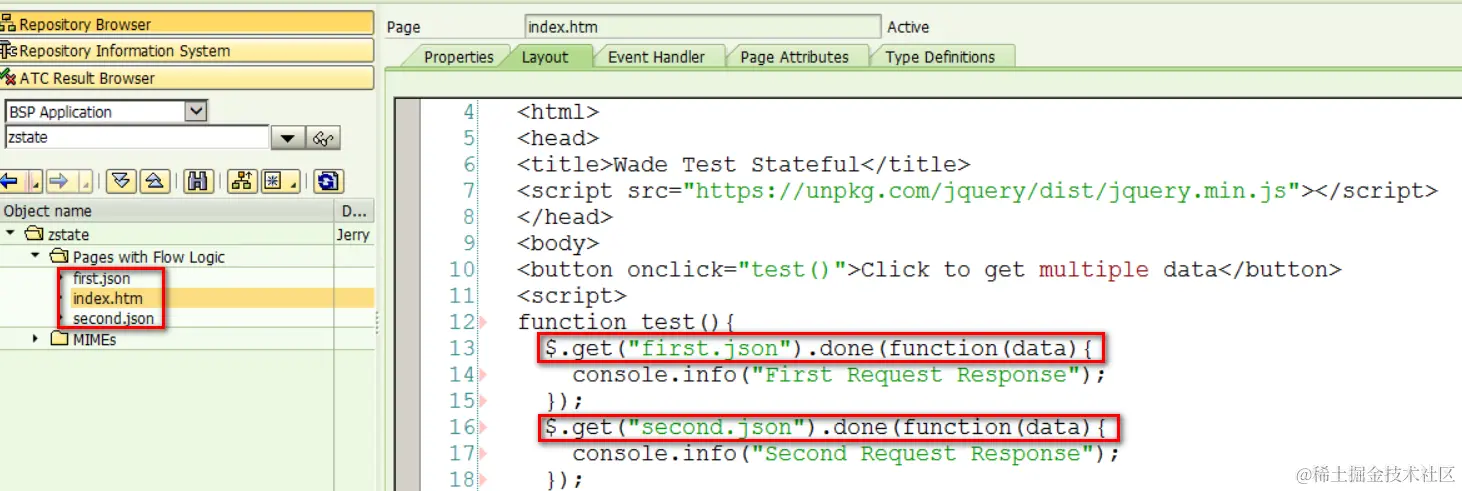
Task: Select index.htm in the object tree
Action: [x=107, y=298]
